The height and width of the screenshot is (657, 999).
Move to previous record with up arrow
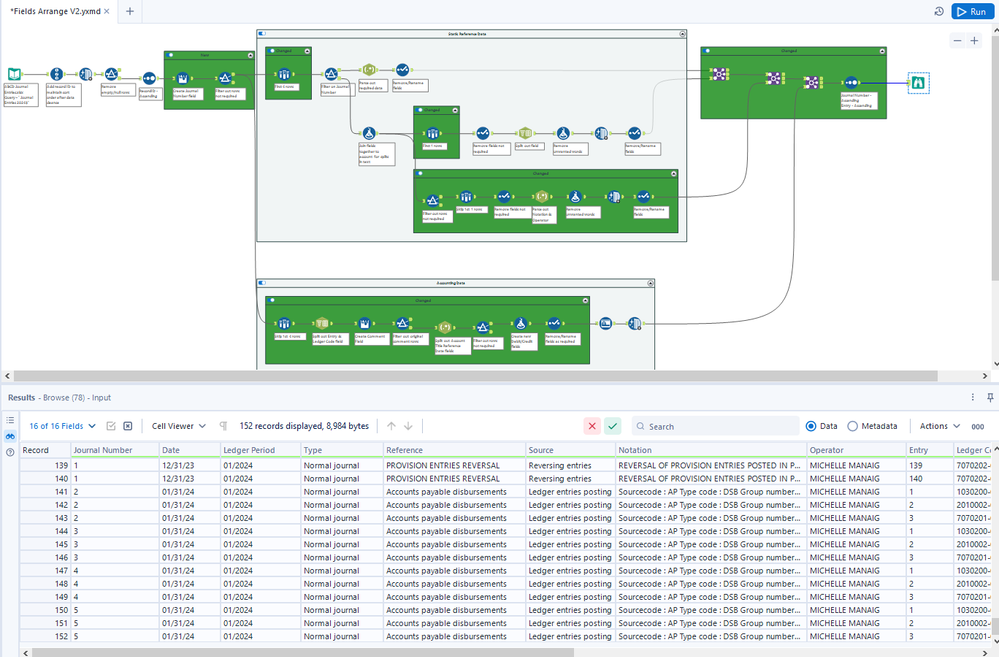coord(391,426)
